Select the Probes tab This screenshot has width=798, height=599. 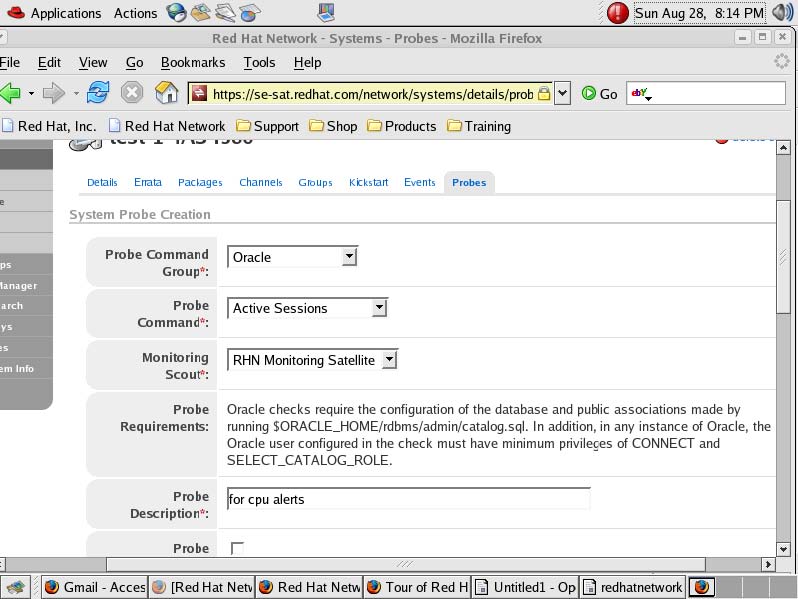tap(469, 182)
